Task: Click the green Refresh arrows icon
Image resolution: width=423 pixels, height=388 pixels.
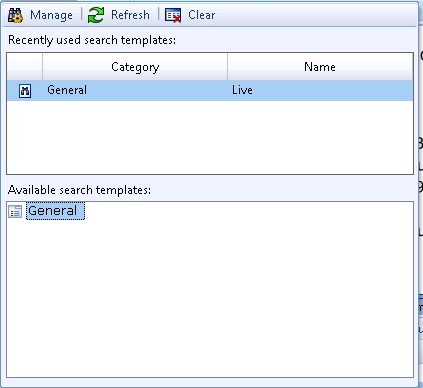Action: [x=96, y=15]
